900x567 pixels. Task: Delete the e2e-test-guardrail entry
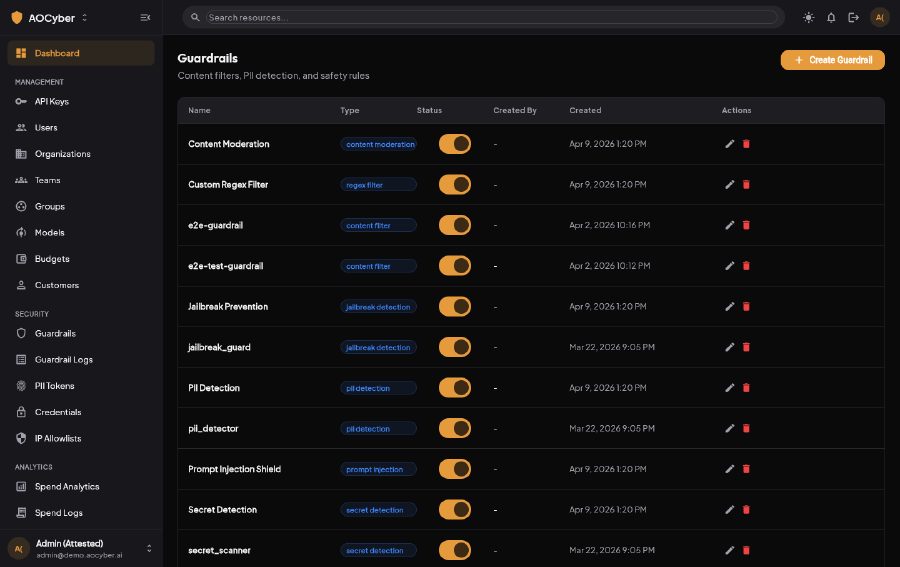click(x=746, y=266)
